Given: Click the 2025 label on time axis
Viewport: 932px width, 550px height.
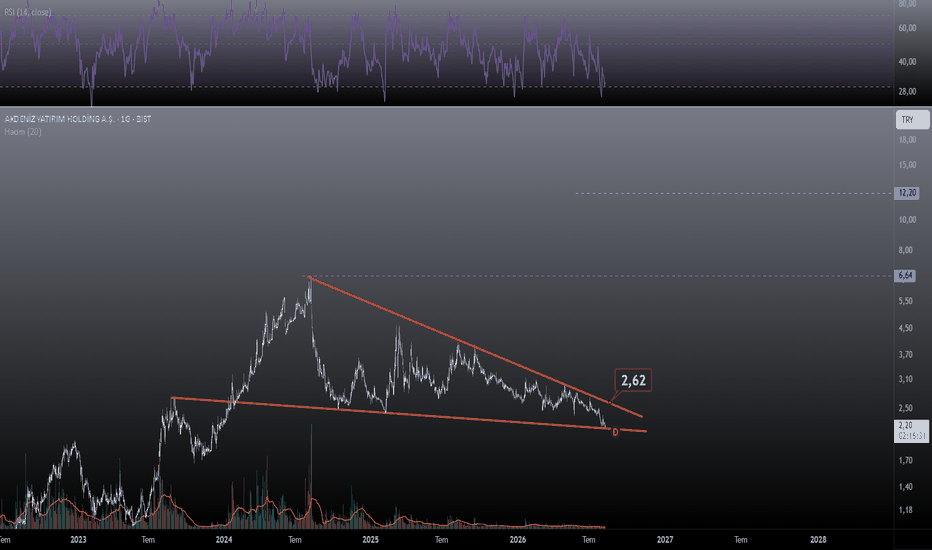Looking at the screenshot, I should tap(370, 539).
